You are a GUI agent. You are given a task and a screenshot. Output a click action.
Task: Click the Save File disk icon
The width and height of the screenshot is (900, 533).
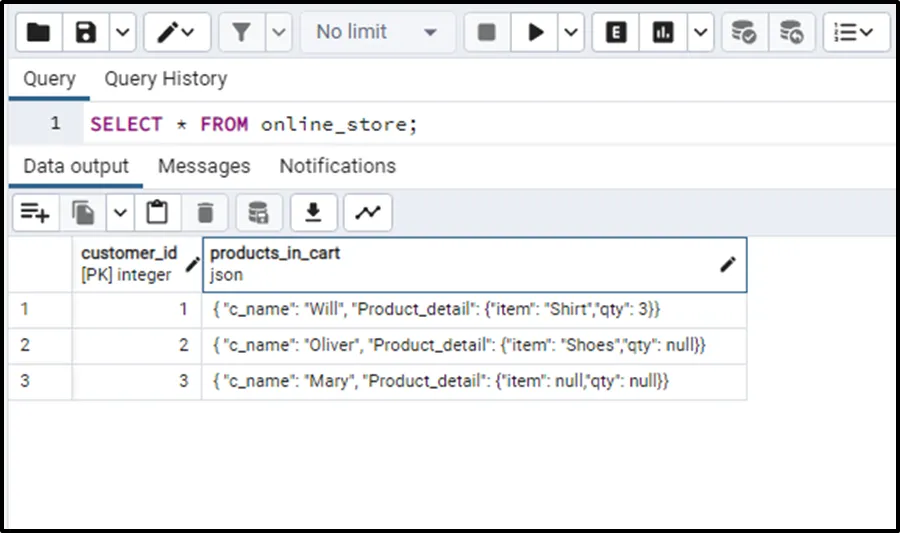tap(86, 32)
